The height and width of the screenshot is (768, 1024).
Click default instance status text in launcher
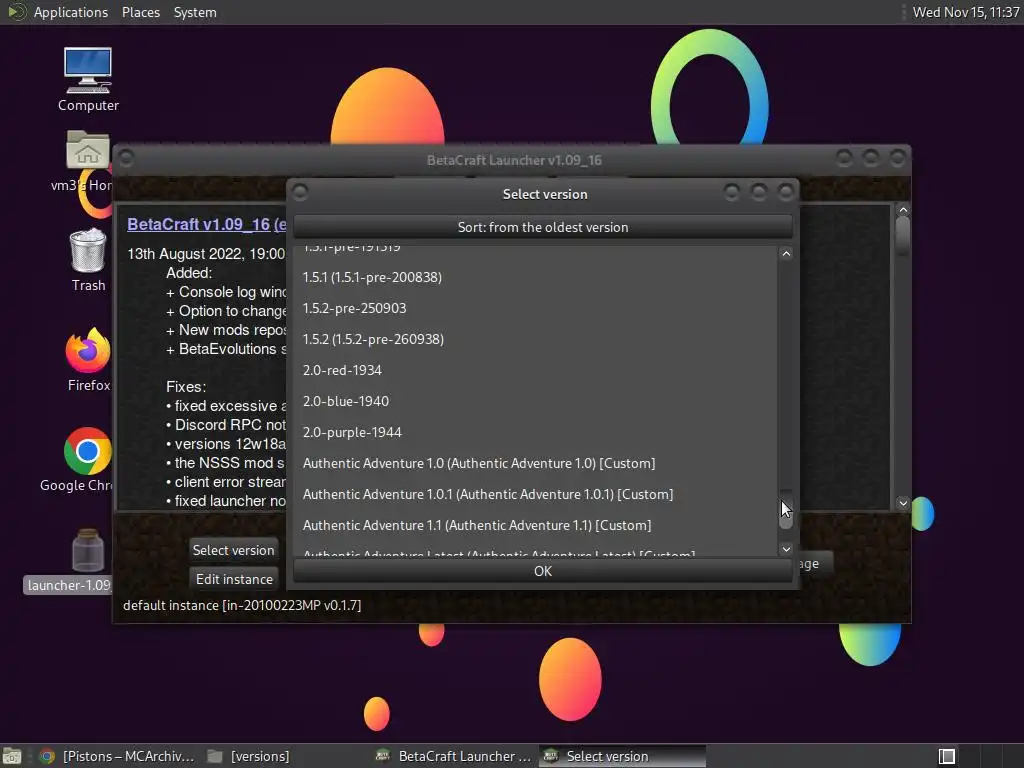pos(242,605)
